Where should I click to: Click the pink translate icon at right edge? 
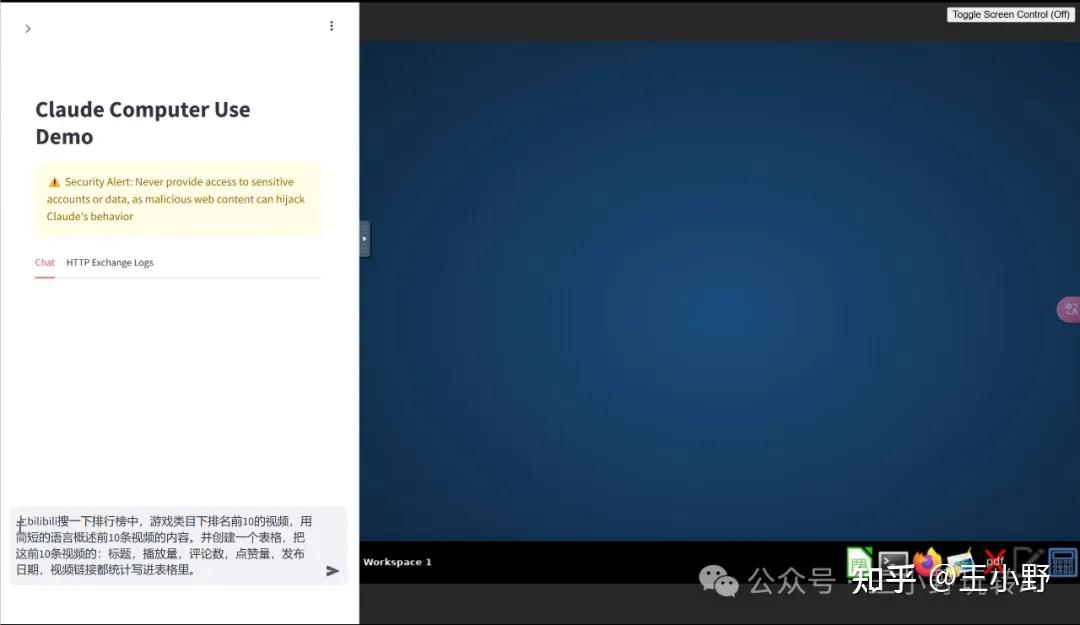point(1069,309)
